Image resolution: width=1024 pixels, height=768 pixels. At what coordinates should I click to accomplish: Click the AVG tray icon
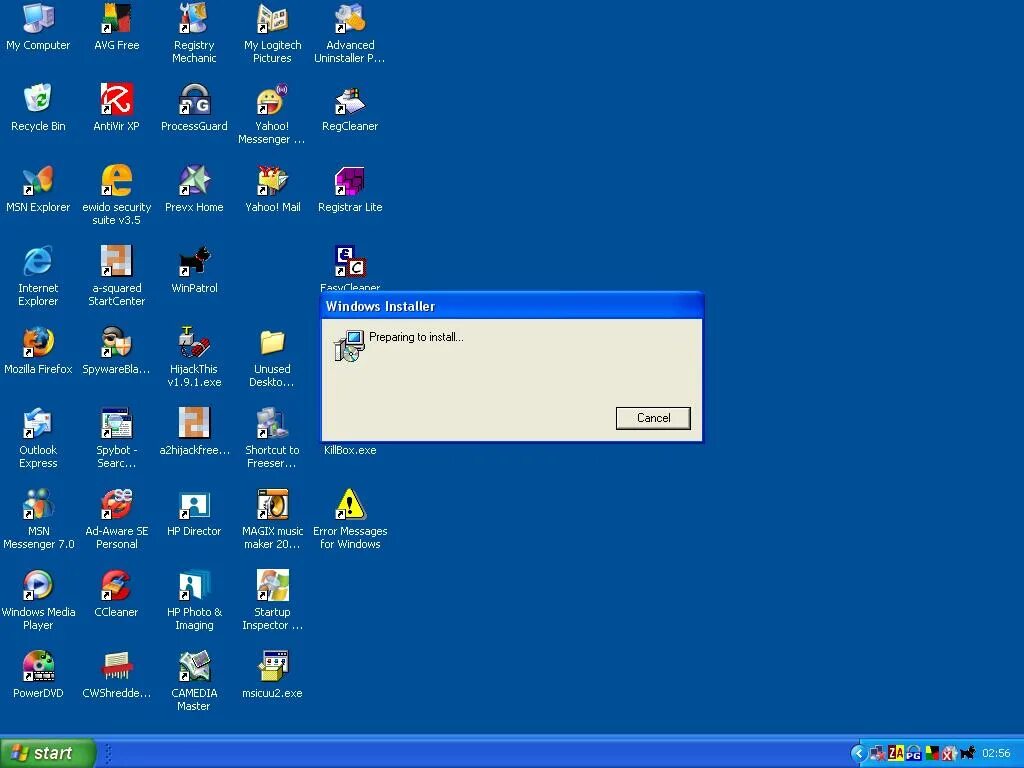pyautogui.click(x=932, y=754)
